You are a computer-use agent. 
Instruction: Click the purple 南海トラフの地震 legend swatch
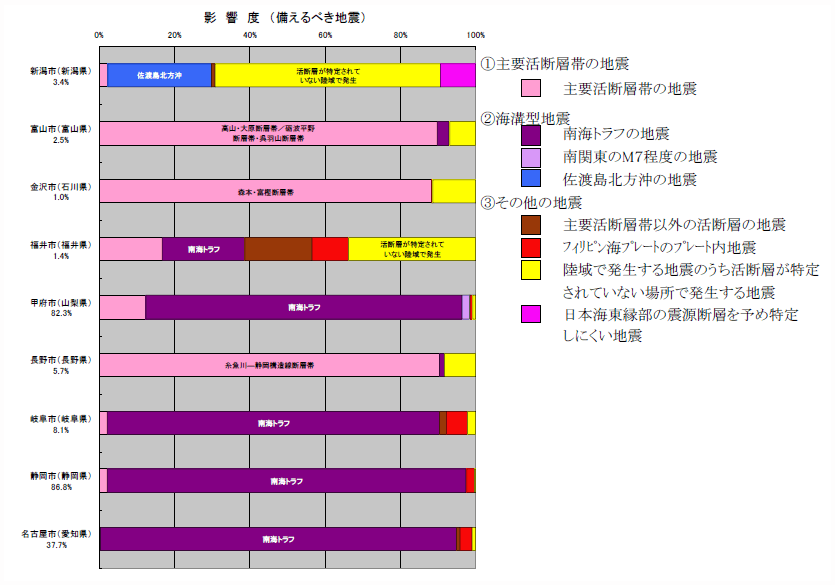pyautogui.click(x=530, y=135)
